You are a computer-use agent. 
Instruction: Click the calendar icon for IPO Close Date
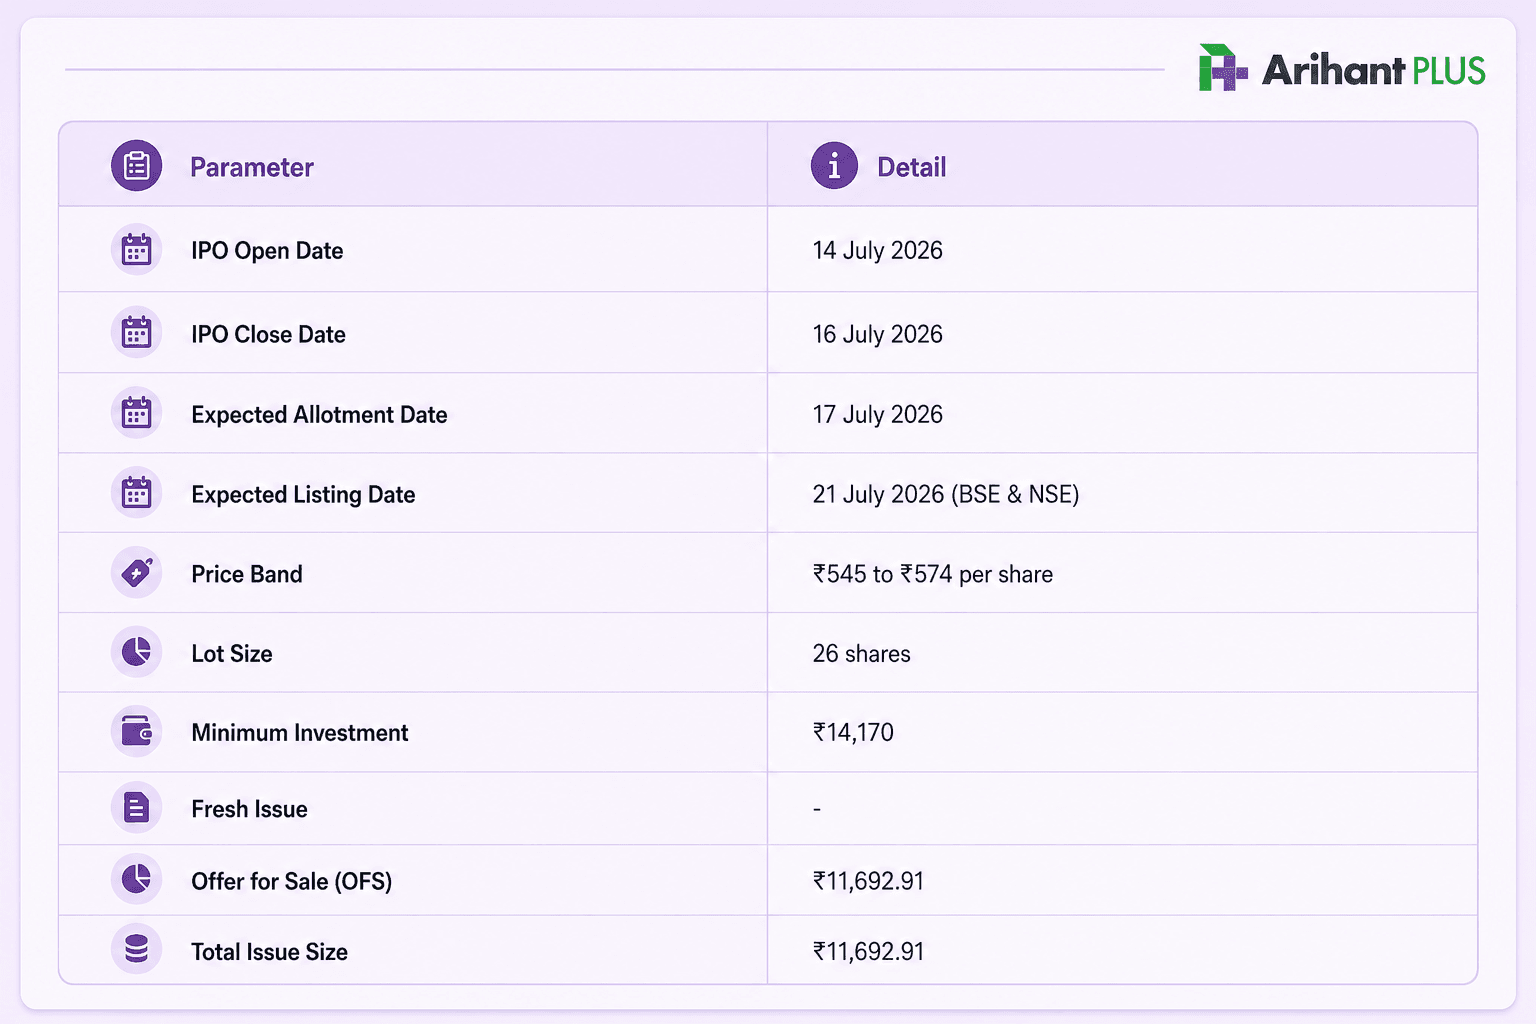[136, 333]
